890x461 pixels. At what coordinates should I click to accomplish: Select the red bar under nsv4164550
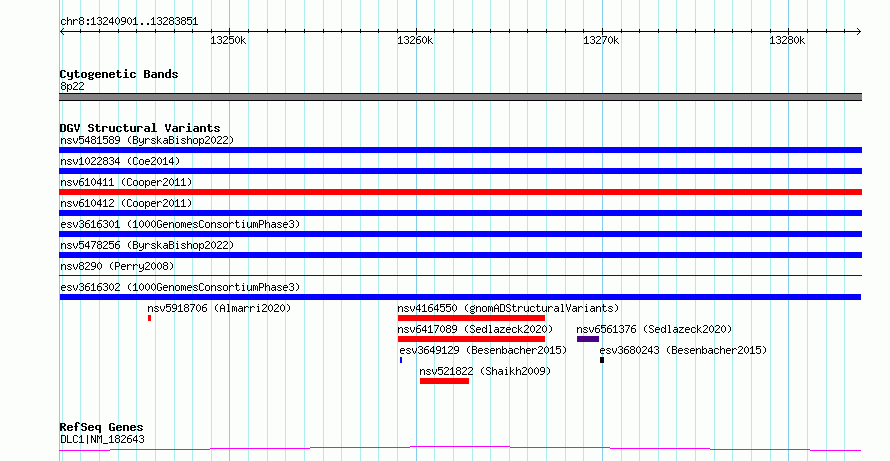pyautogui.click(x=471, y=318)
